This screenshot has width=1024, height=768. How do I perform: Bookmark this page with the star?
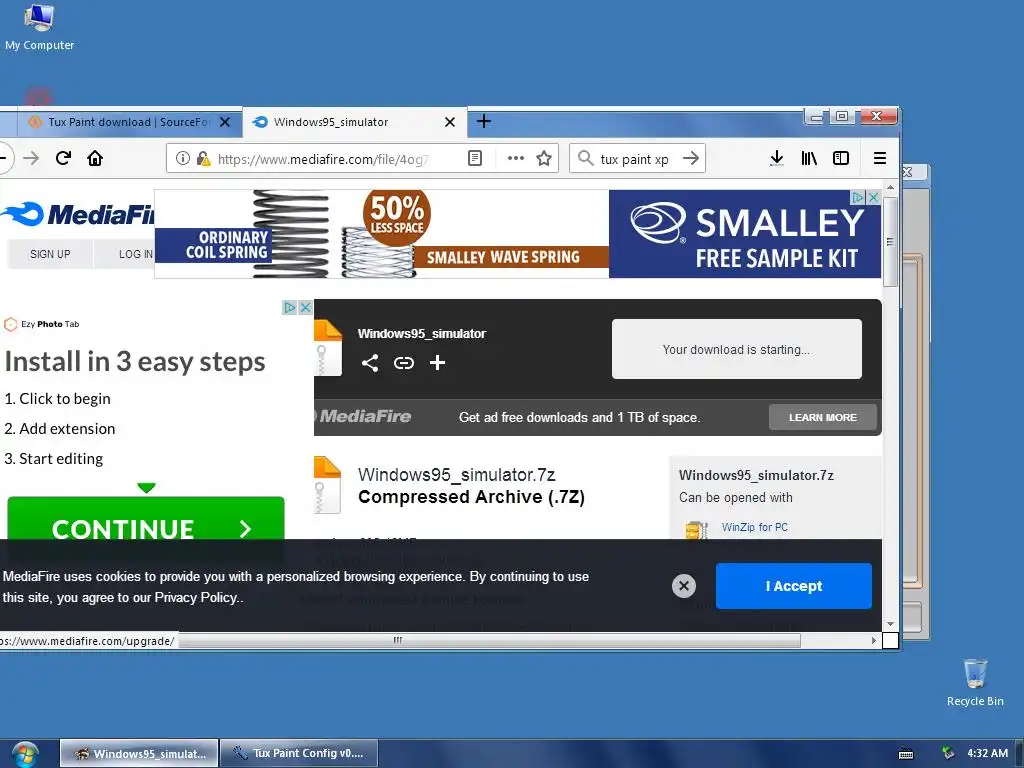pyautogui.click(x=544, y=158)
